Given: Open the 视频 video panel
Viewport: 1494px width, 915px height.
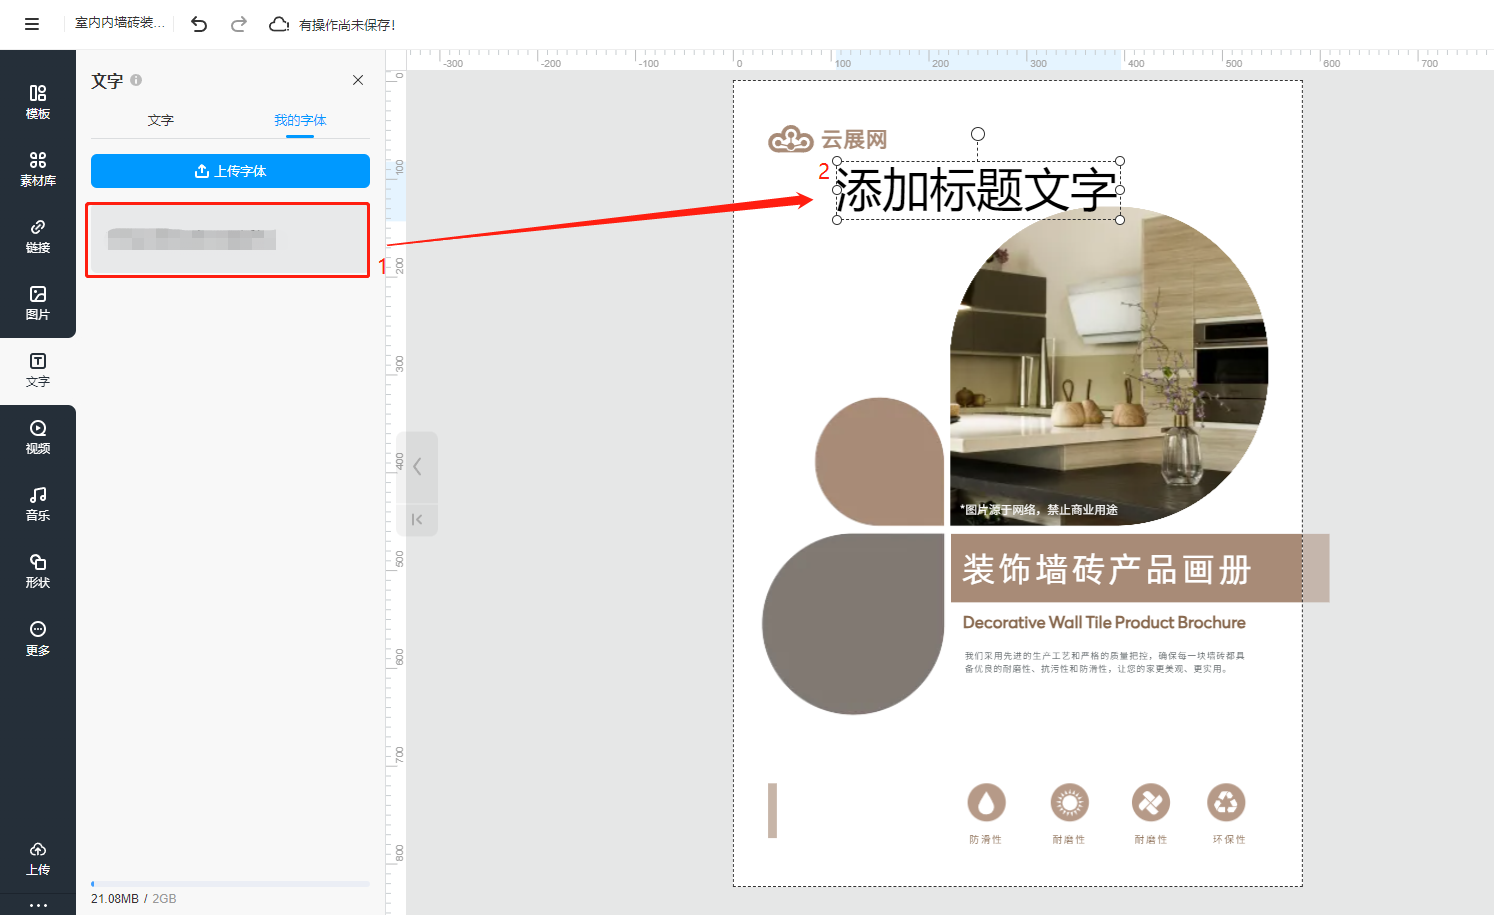Looking at the screenshot, I should (x=38, y=437).
